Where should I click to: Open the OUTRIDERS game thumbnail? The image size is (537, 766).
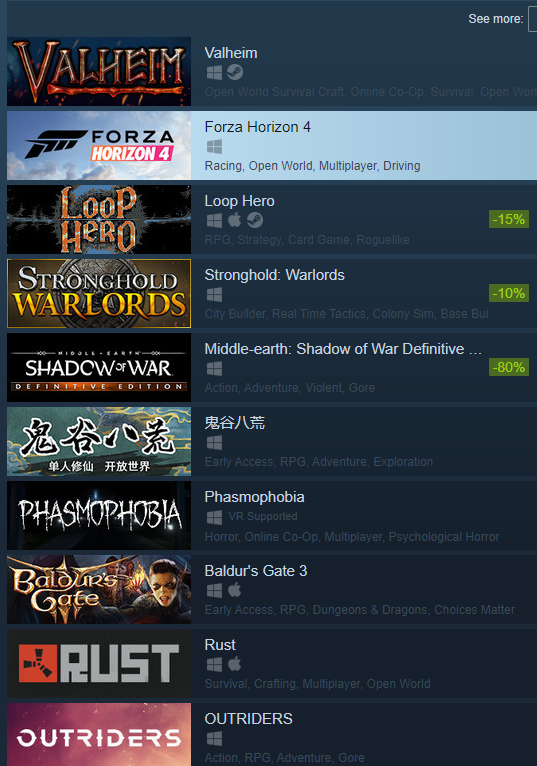[99, 735]
